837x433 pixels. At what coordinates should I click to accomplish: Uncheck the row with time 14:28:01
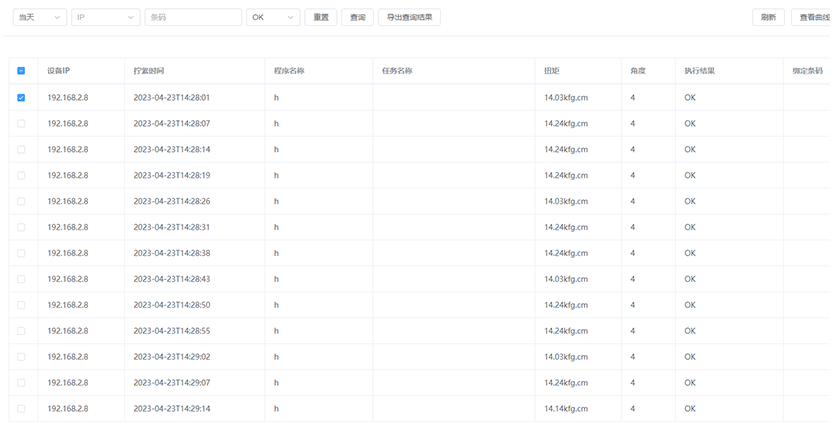tap(21, 98)
